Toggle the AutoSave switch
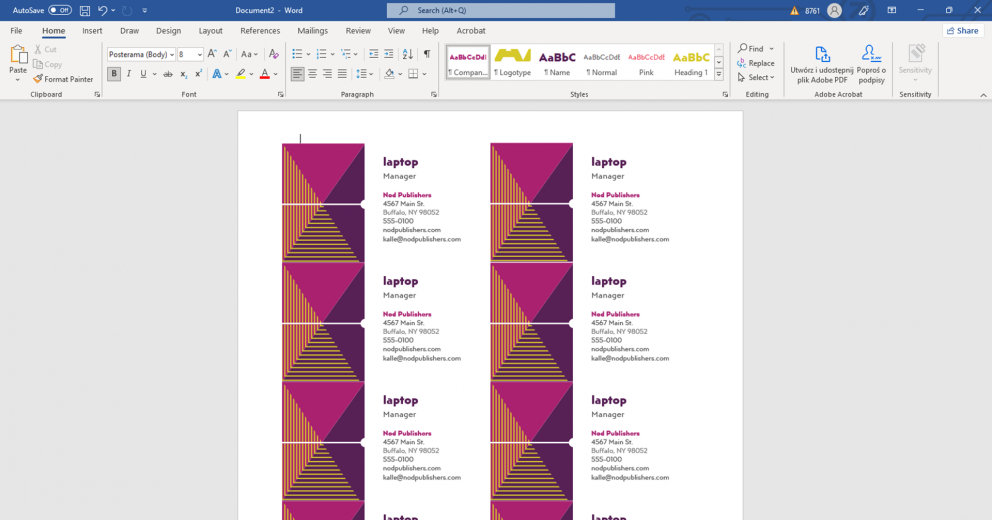The height and width of the screenshot is (520, 992). point(59,10)
